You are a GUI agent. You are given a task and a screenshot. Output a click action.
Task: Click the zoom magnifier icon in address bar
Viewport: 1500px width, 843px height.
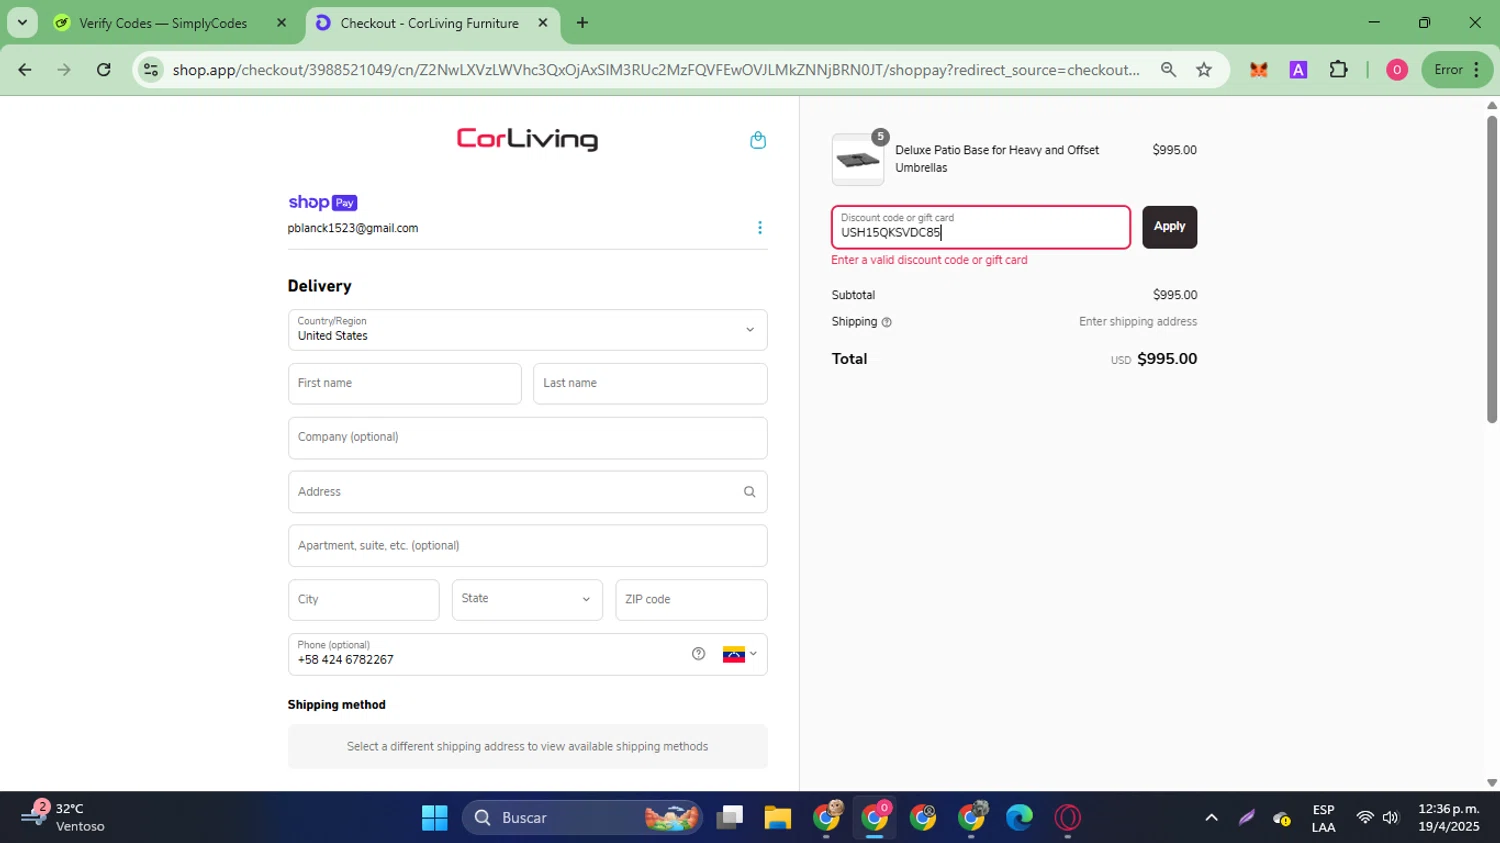(x=1168, y=70)
